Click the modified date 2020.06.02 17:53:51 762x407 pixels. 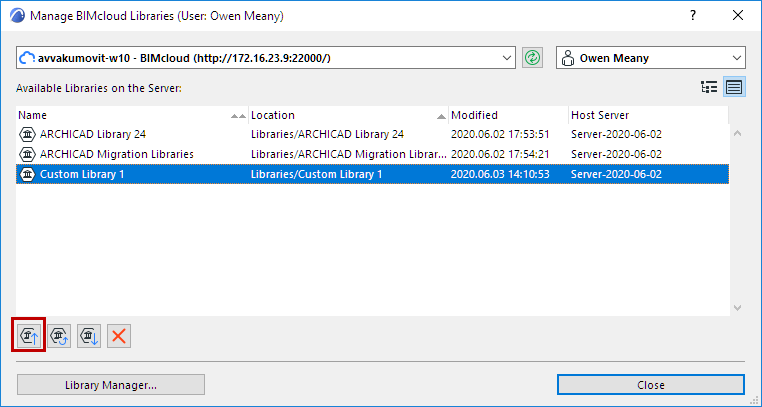click(500, 134)
